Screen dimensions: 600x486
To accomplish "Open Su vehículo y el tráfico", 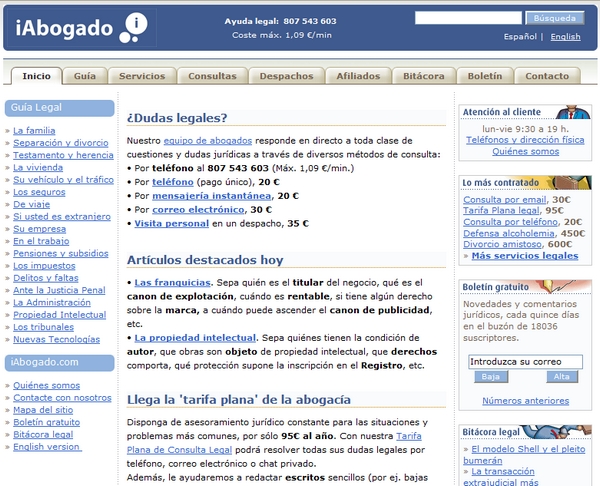I will (x=63, y=180).
